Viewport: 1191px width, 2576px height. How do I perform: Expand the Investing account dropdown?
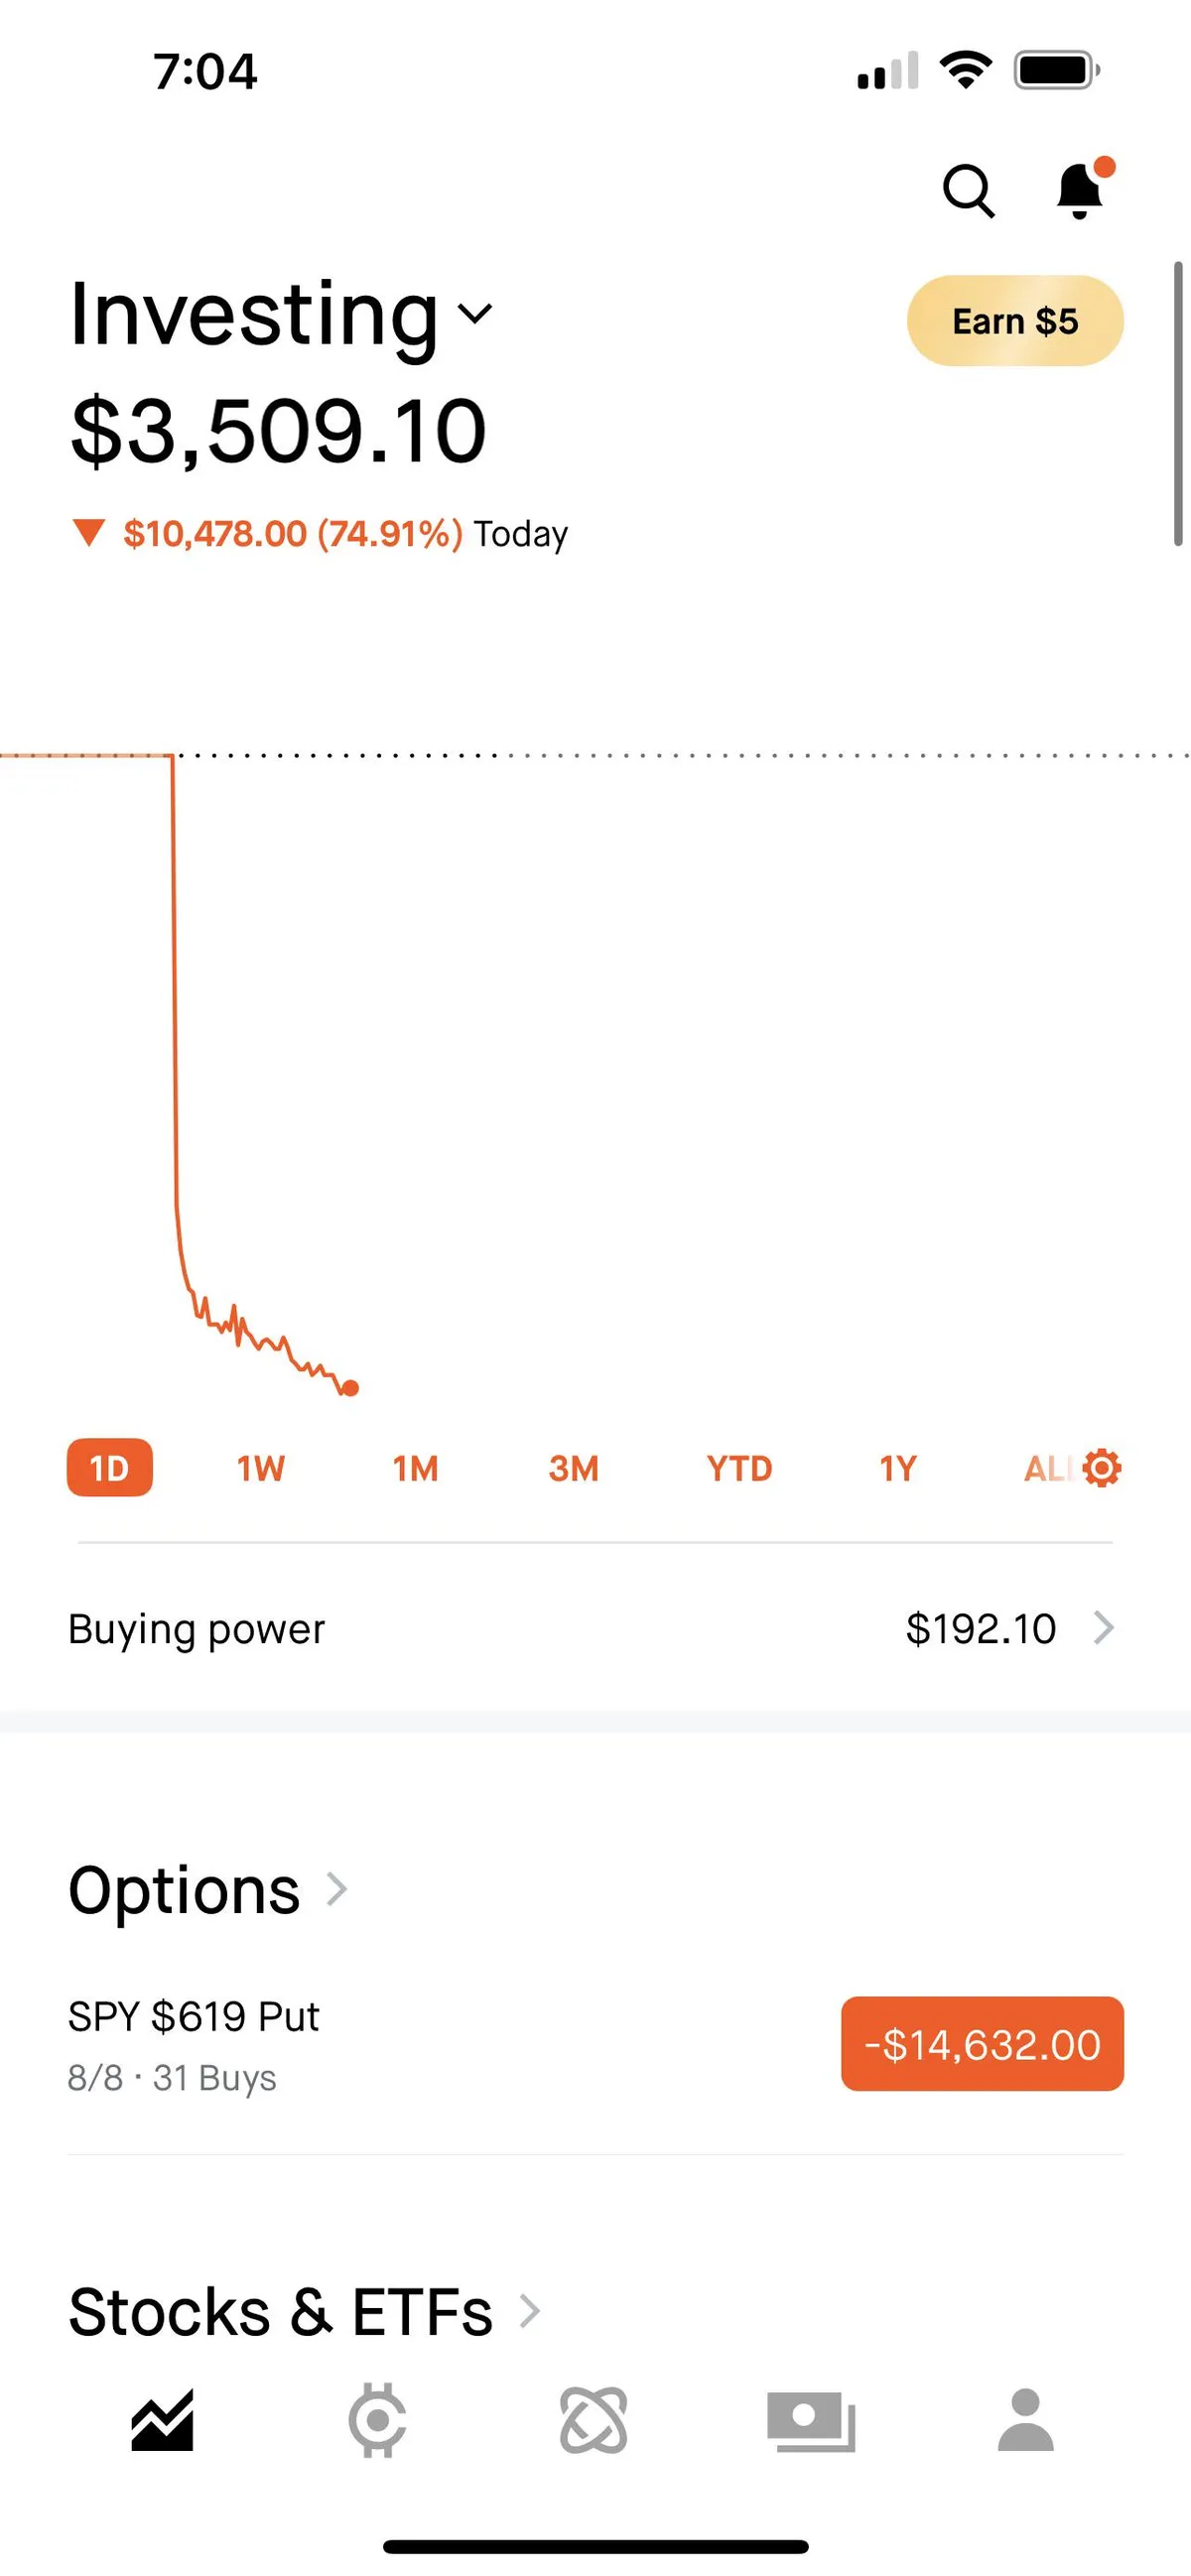point(475,314)
